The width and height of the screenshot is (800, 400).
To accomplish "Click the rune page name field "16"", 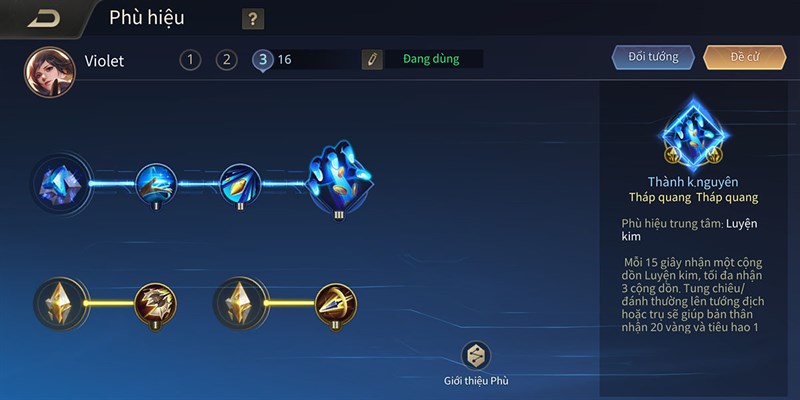I will tap(314, 60).
